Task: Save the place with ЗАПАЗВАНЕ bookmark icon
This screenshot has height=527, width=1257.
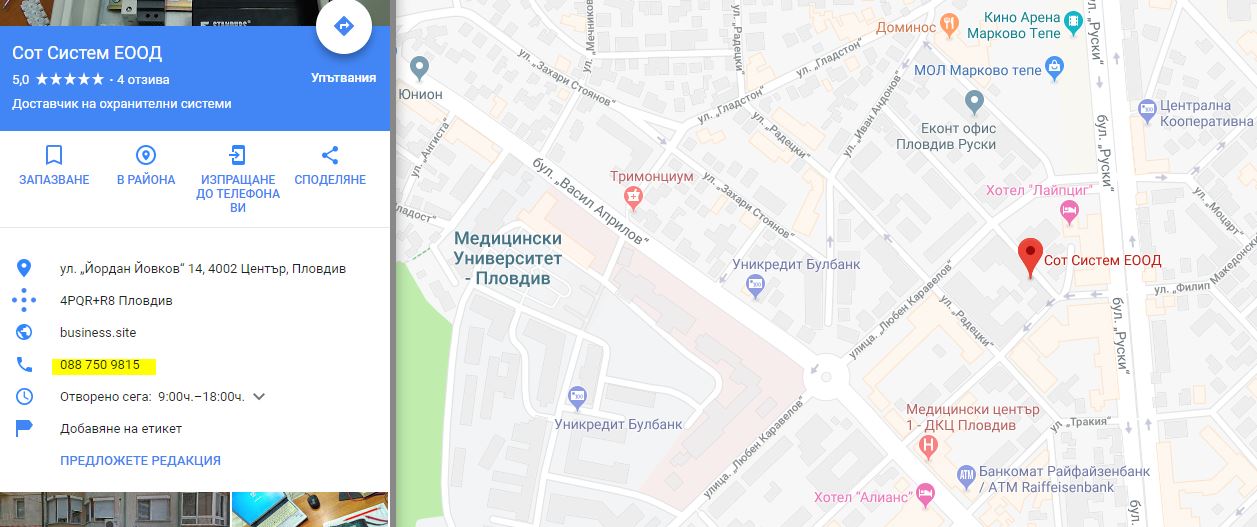Action: pyautogui.click(x=54, y=155)
